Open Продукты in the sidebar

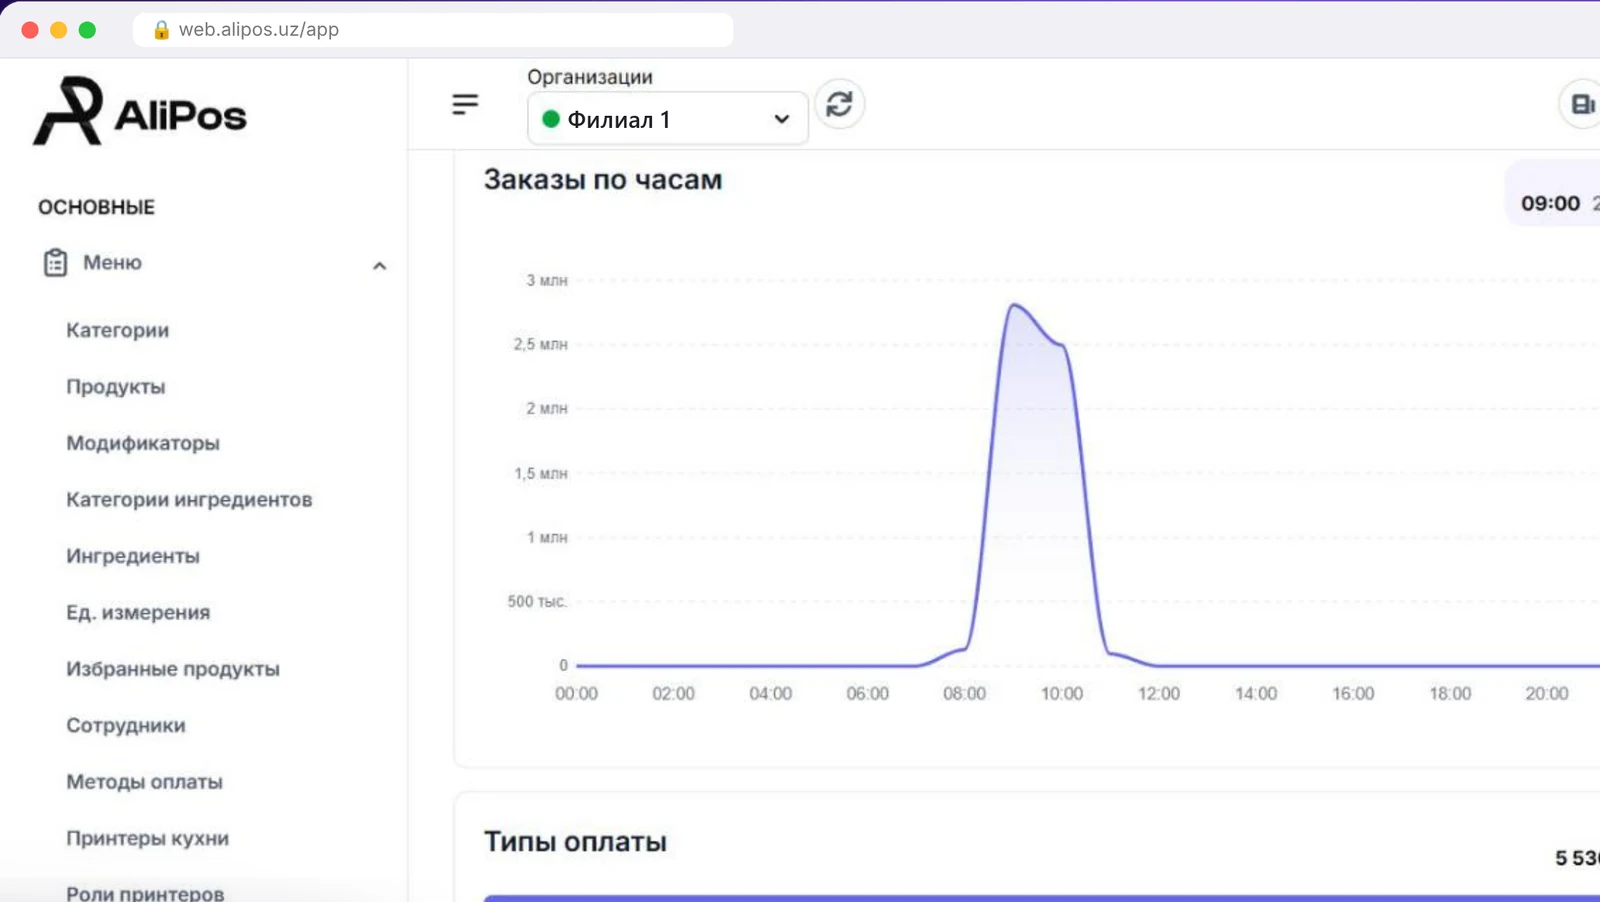tap(115, 387)
